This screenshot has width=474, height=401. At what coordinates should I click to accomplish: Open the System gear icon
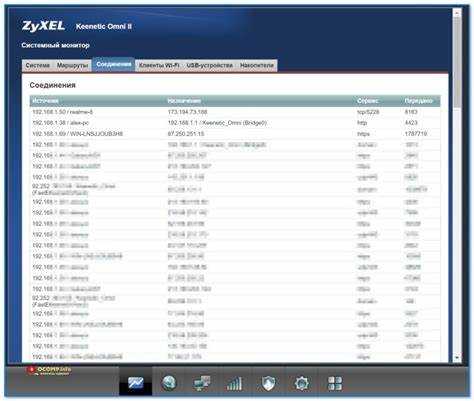301,383
